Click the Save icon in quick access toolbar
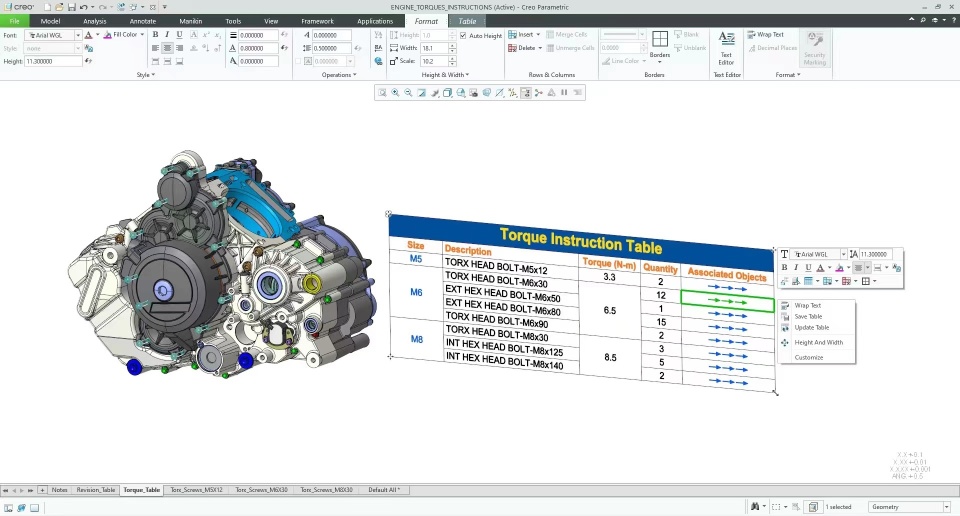The height and width of the screenshot is (516, 960). (x=70, y=7)
